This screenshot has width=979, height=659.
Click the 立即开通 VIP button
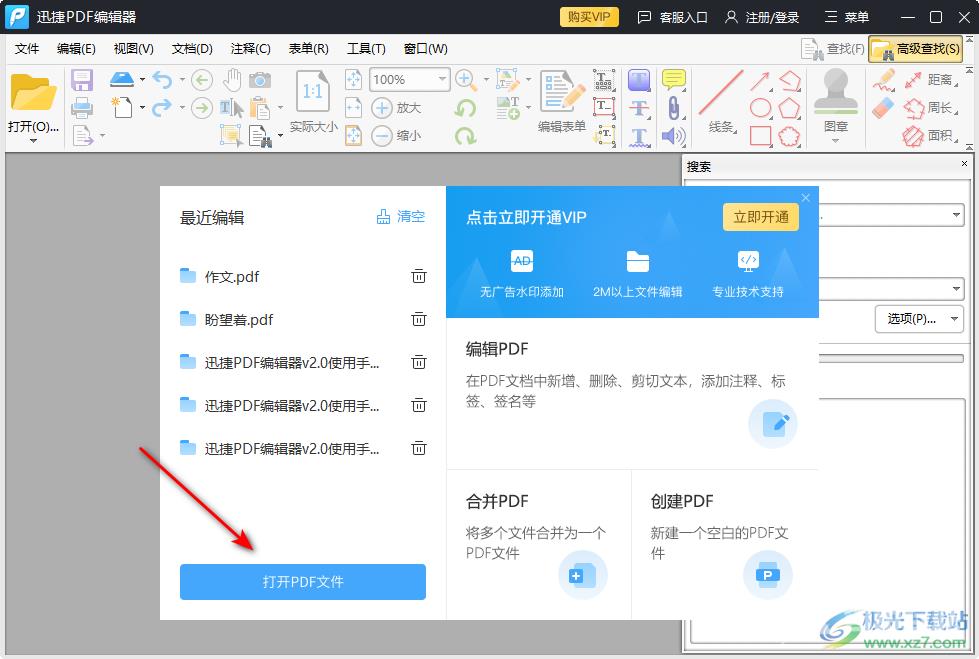click(760, 217)
